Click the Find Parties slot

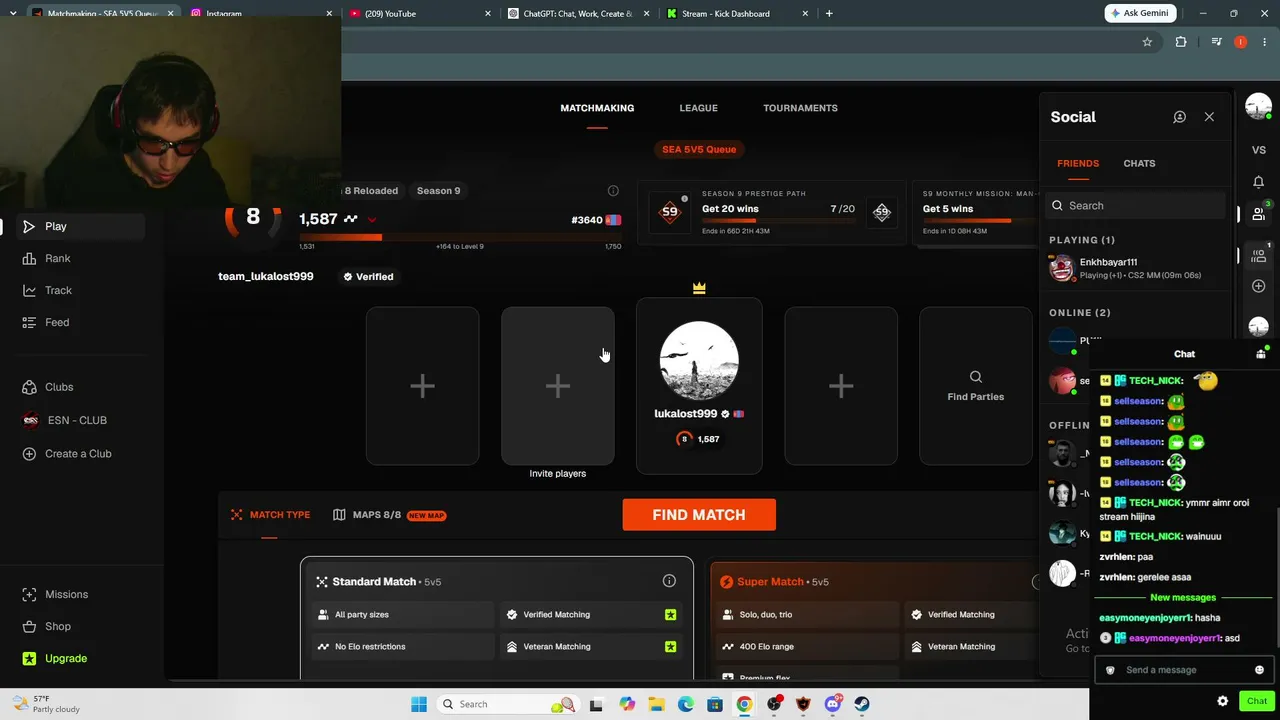976,386
